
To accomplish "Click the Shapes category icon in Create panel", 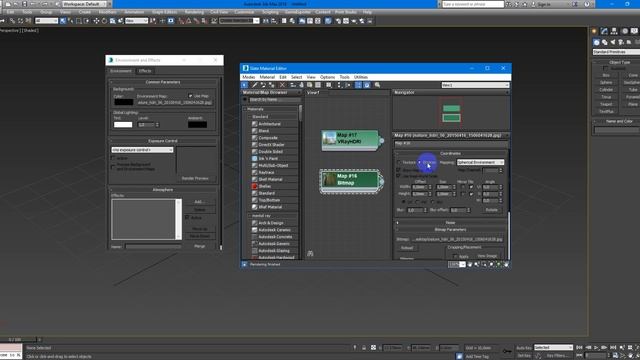I will click(x=604, y=42).
